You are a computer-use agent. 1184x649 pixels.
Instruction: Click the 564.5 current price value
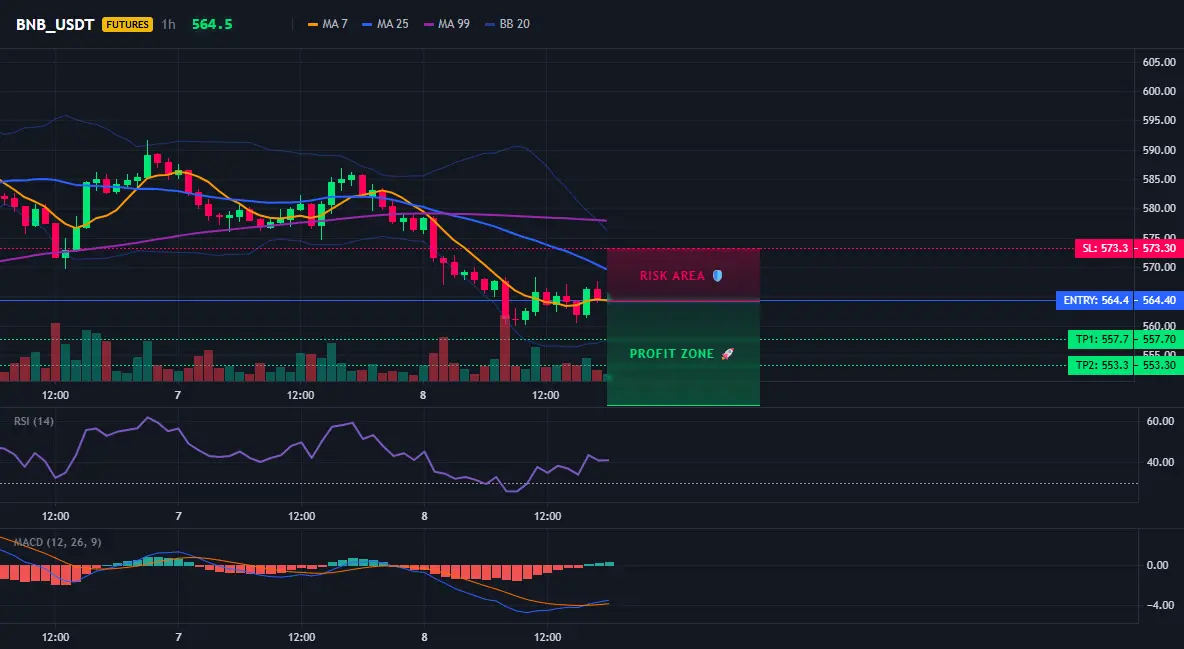212,24
